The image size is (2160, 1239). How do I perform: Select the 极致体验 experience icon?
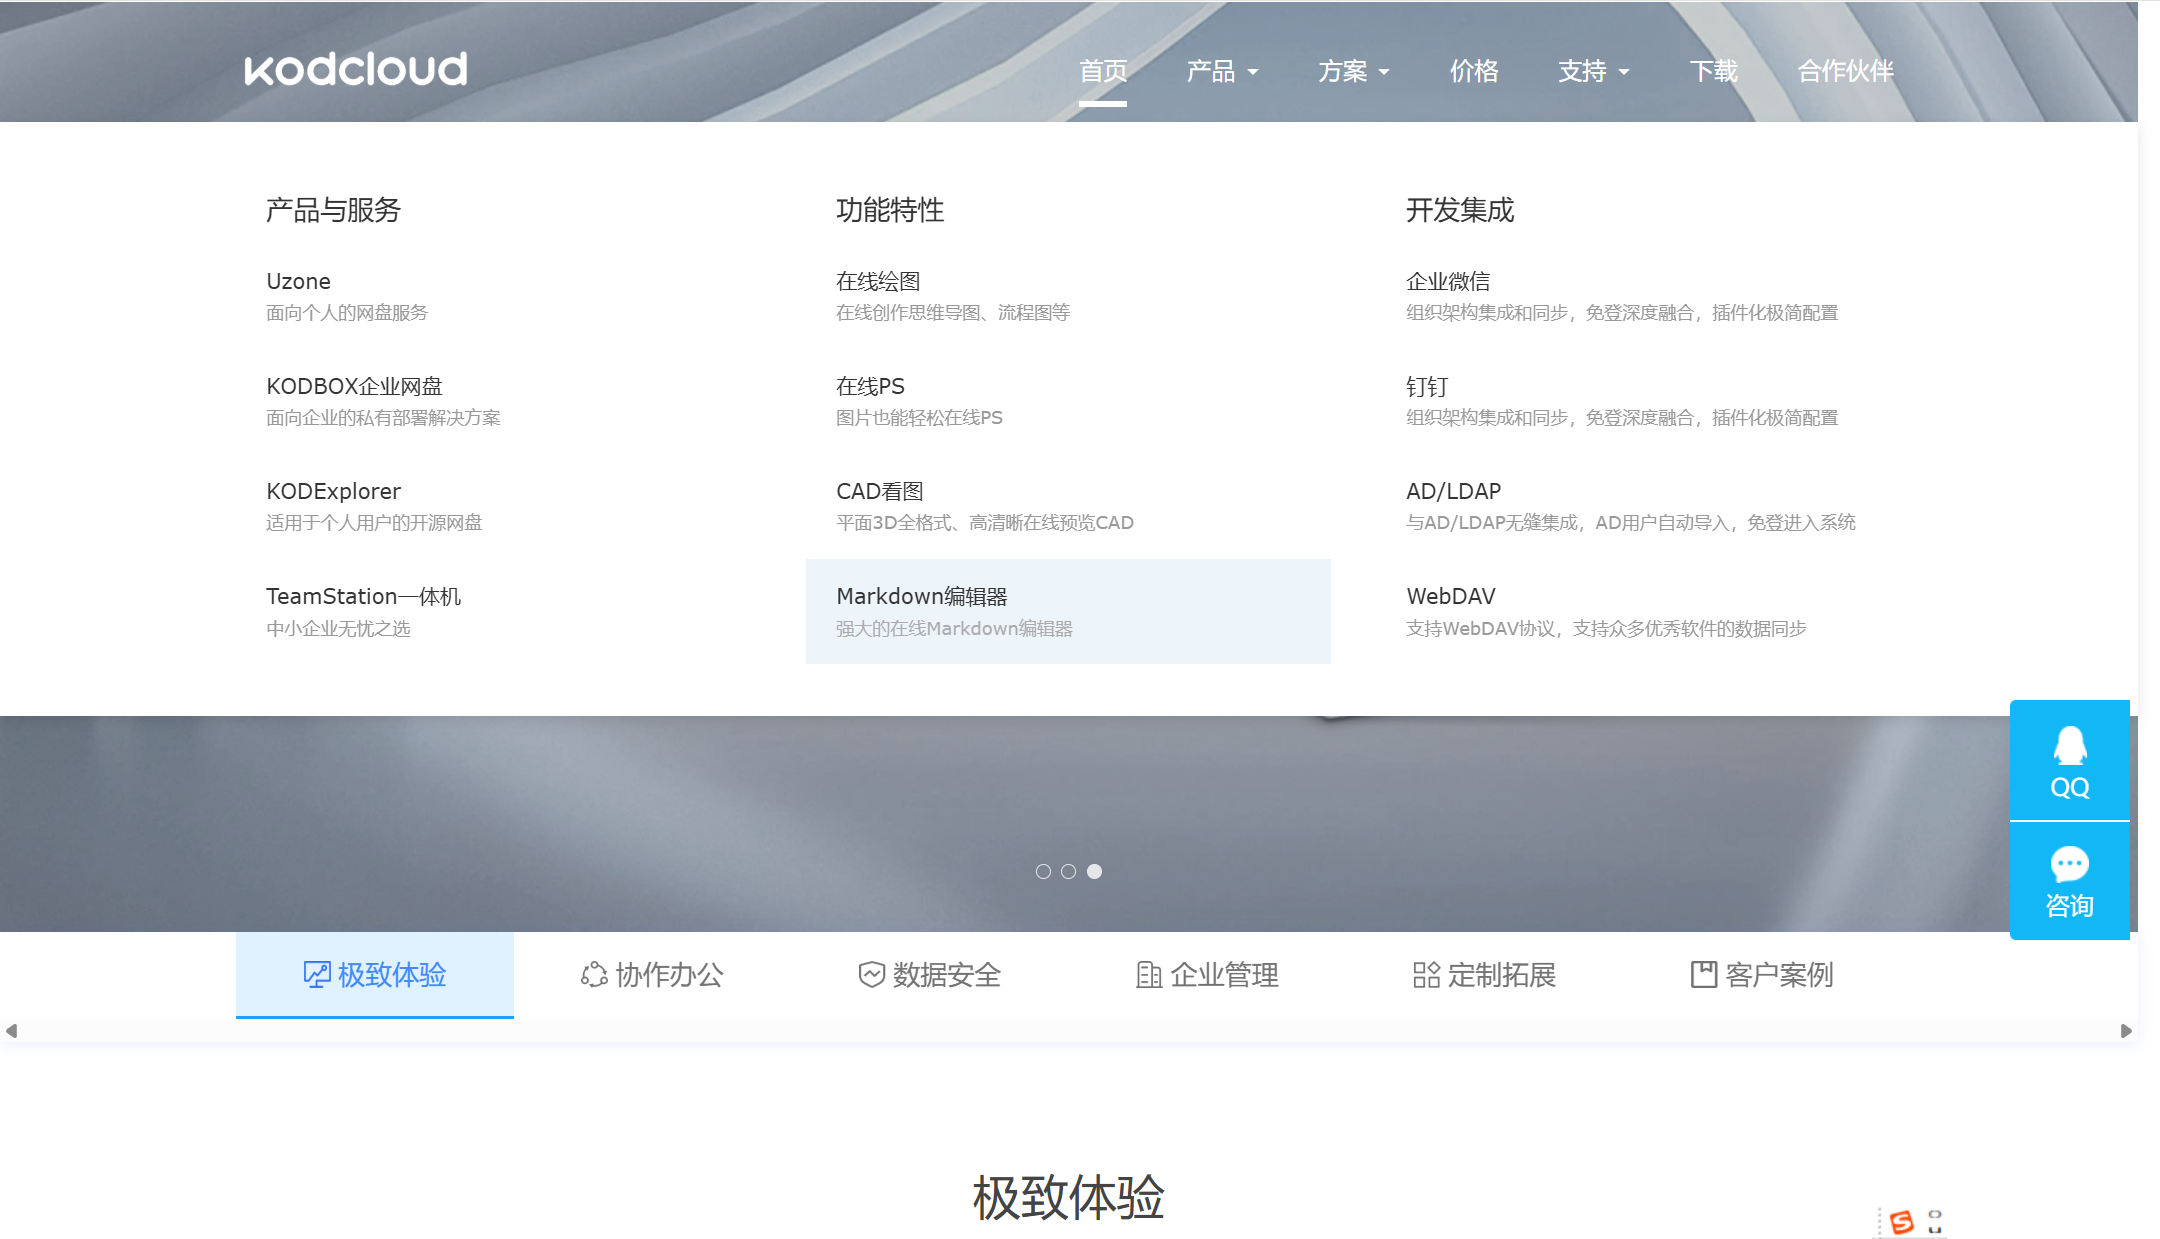(x=315, y=974)
